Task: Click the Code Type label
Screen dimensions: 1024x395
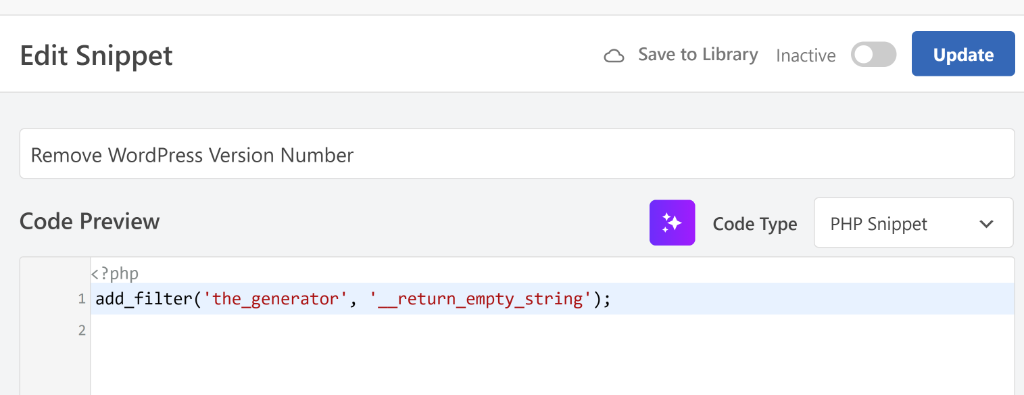Action: pos(755,224)
